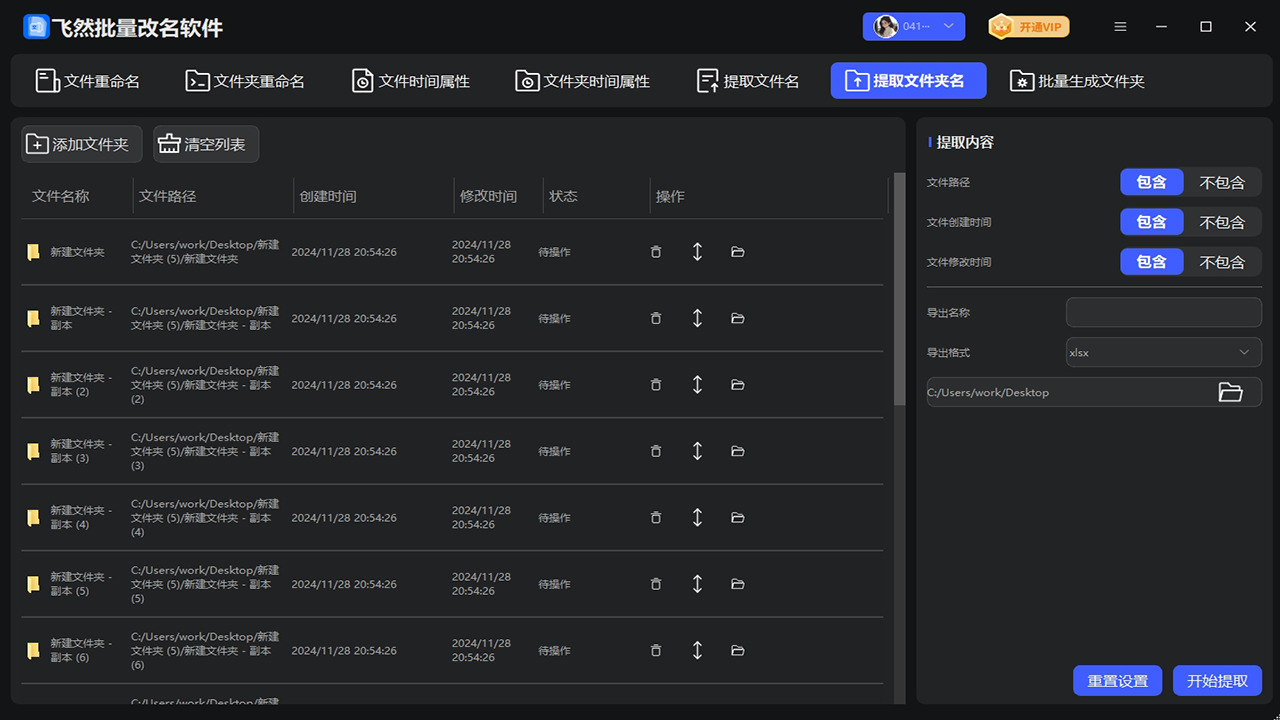Set 文件创建时间 to 包含

point(1151,222)
